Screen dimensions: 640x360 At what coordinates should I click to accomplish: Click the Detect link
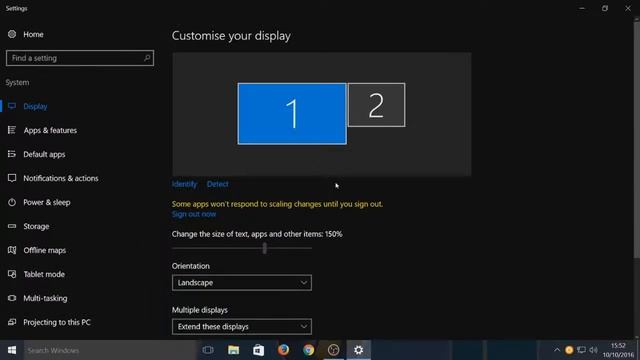pyautogui.click(x=218, y=184)
